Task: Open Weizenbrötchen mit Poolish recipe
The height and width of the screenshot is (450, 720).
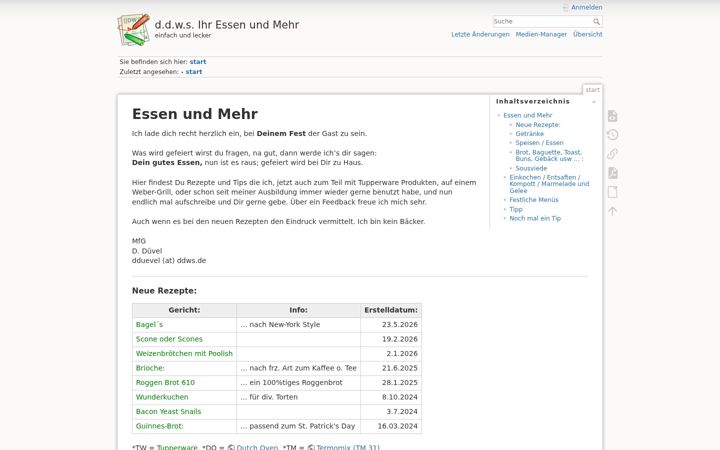Action: click(x=184, y=354)
